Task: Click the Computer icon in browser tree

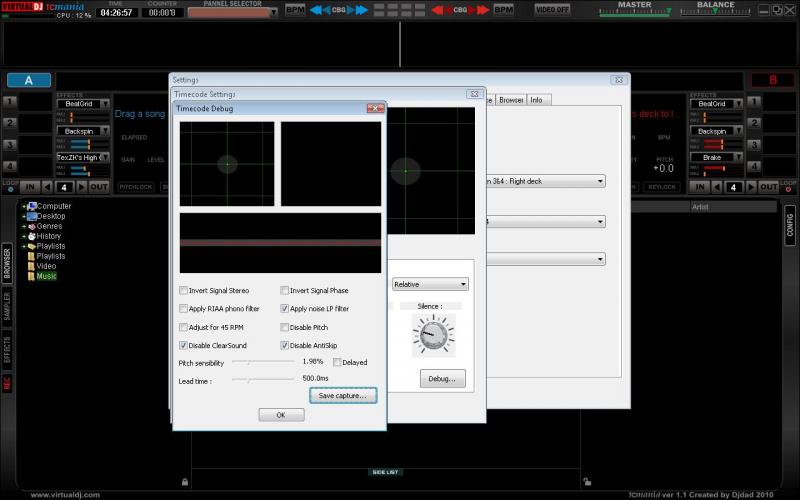Action: point(32,206)
